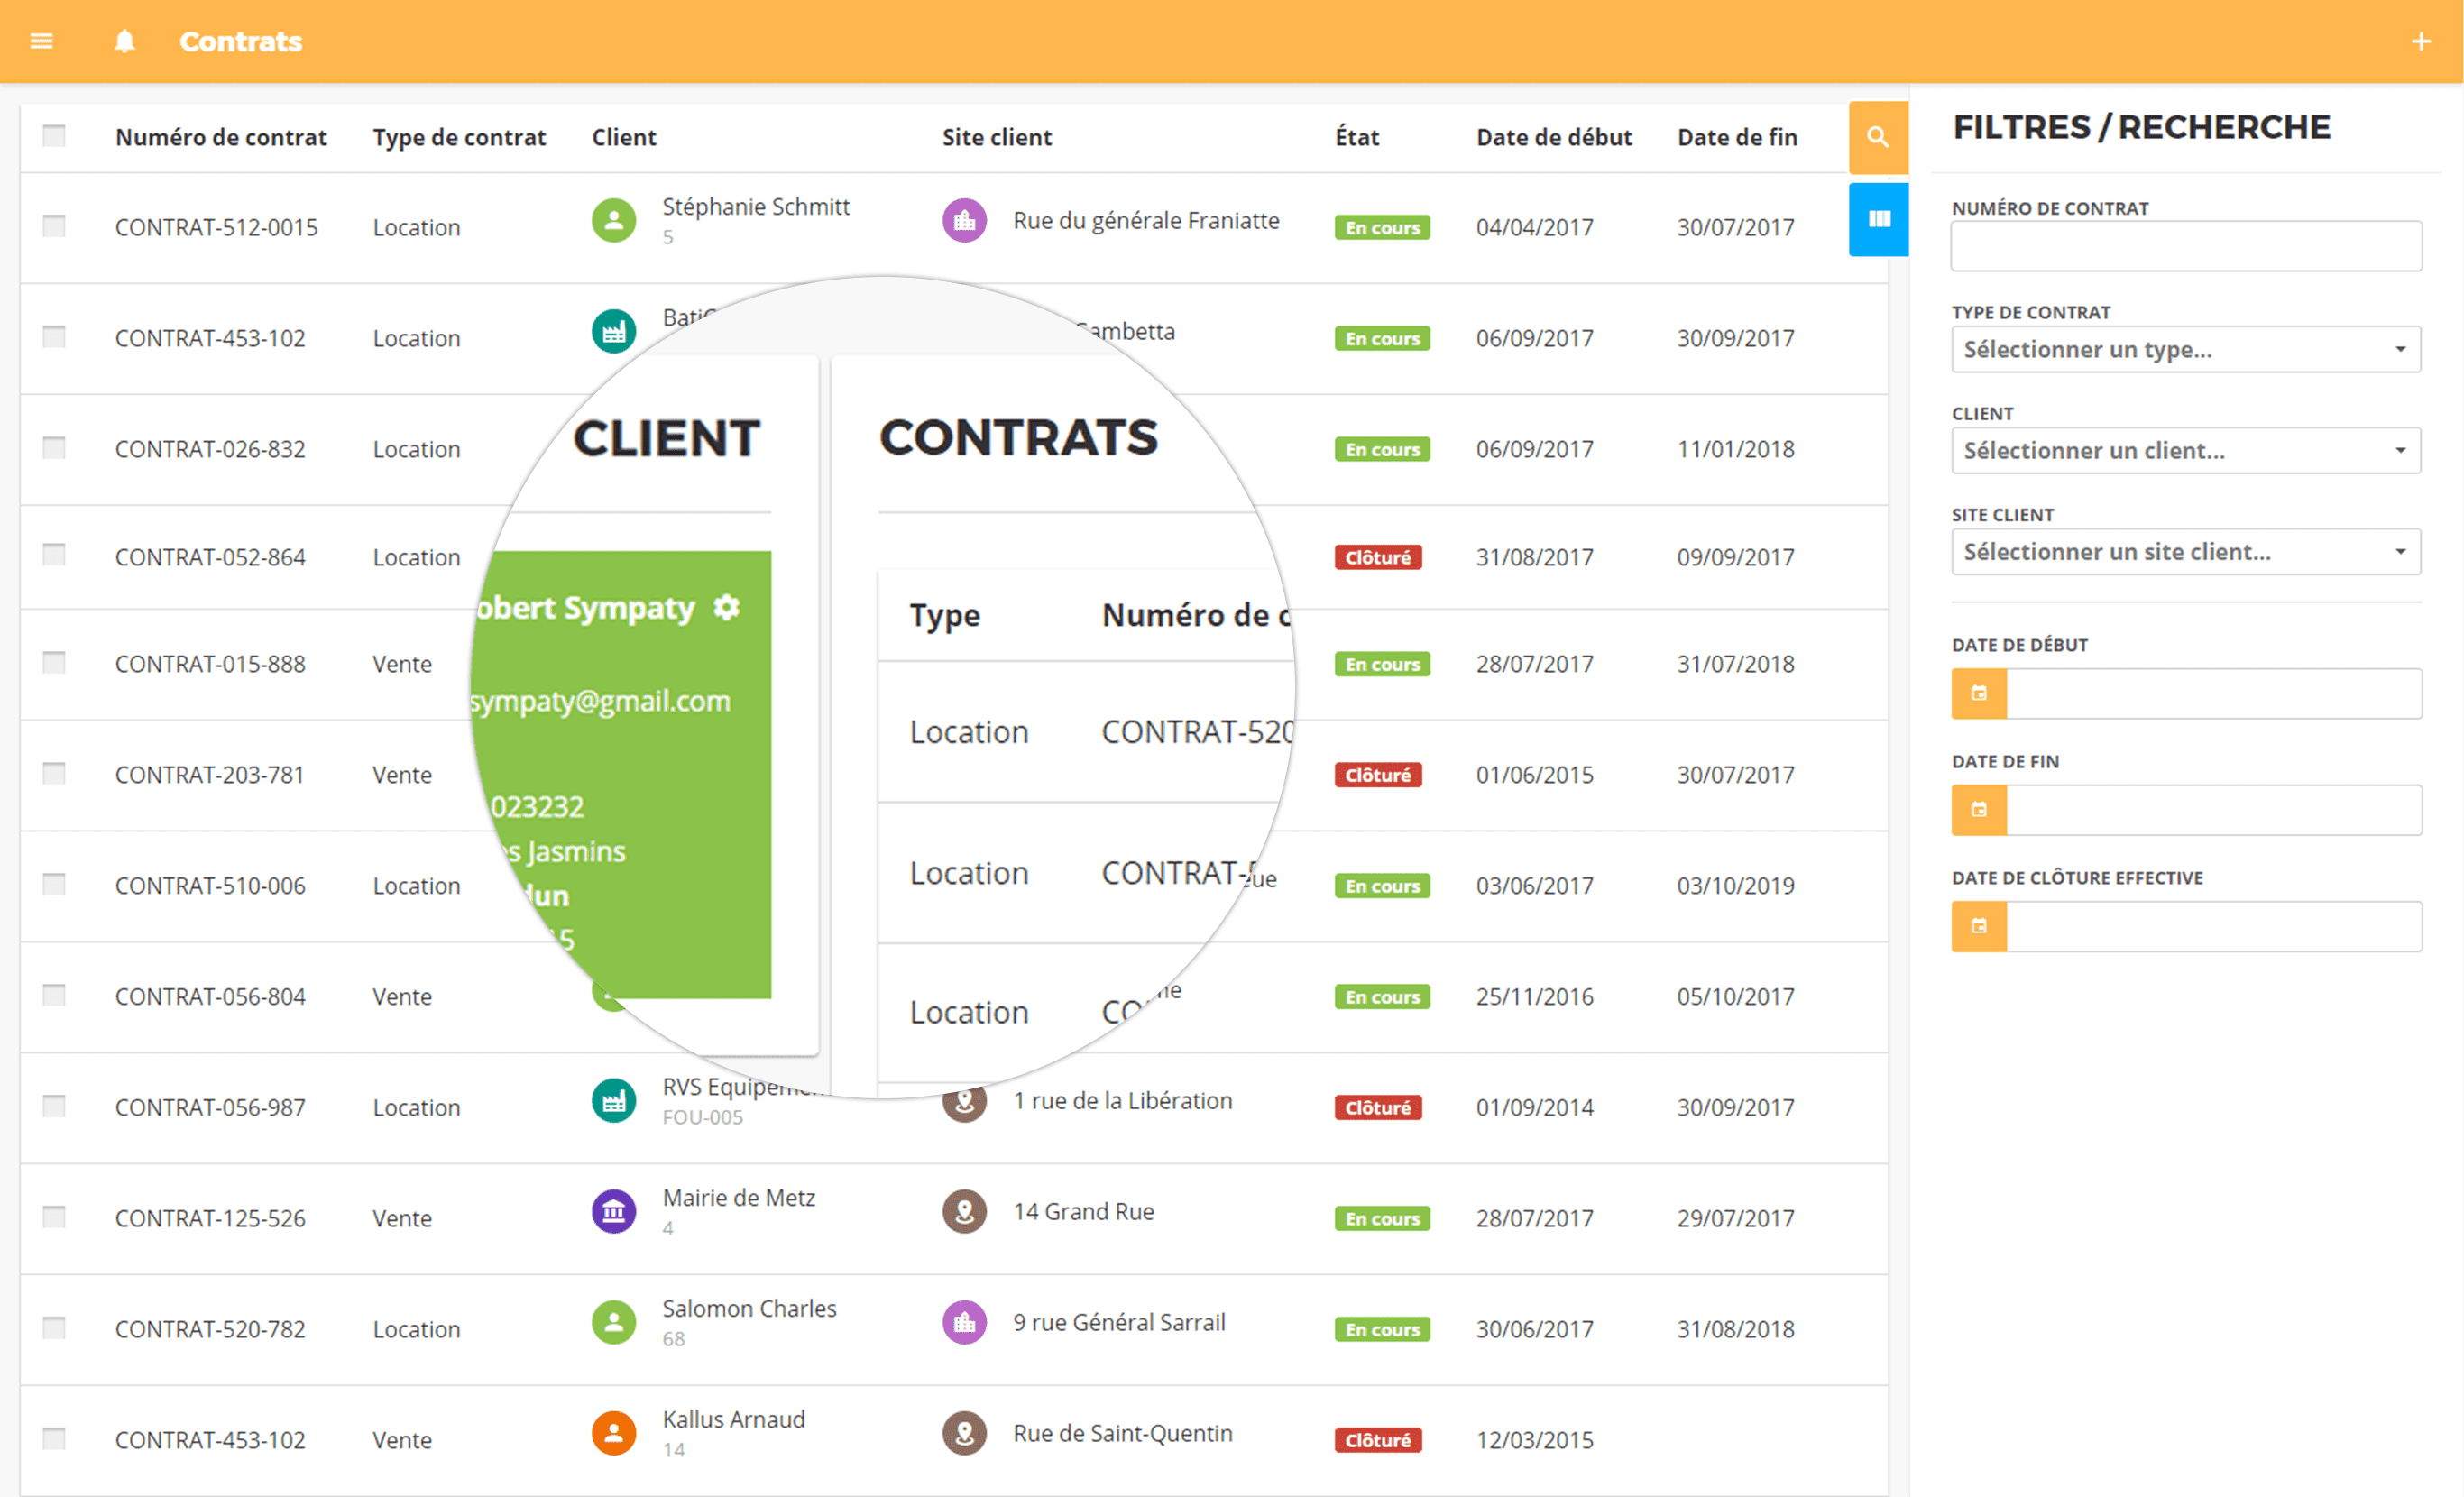
Task: Open the hamburger navigation menu
Action: [41, 41]
